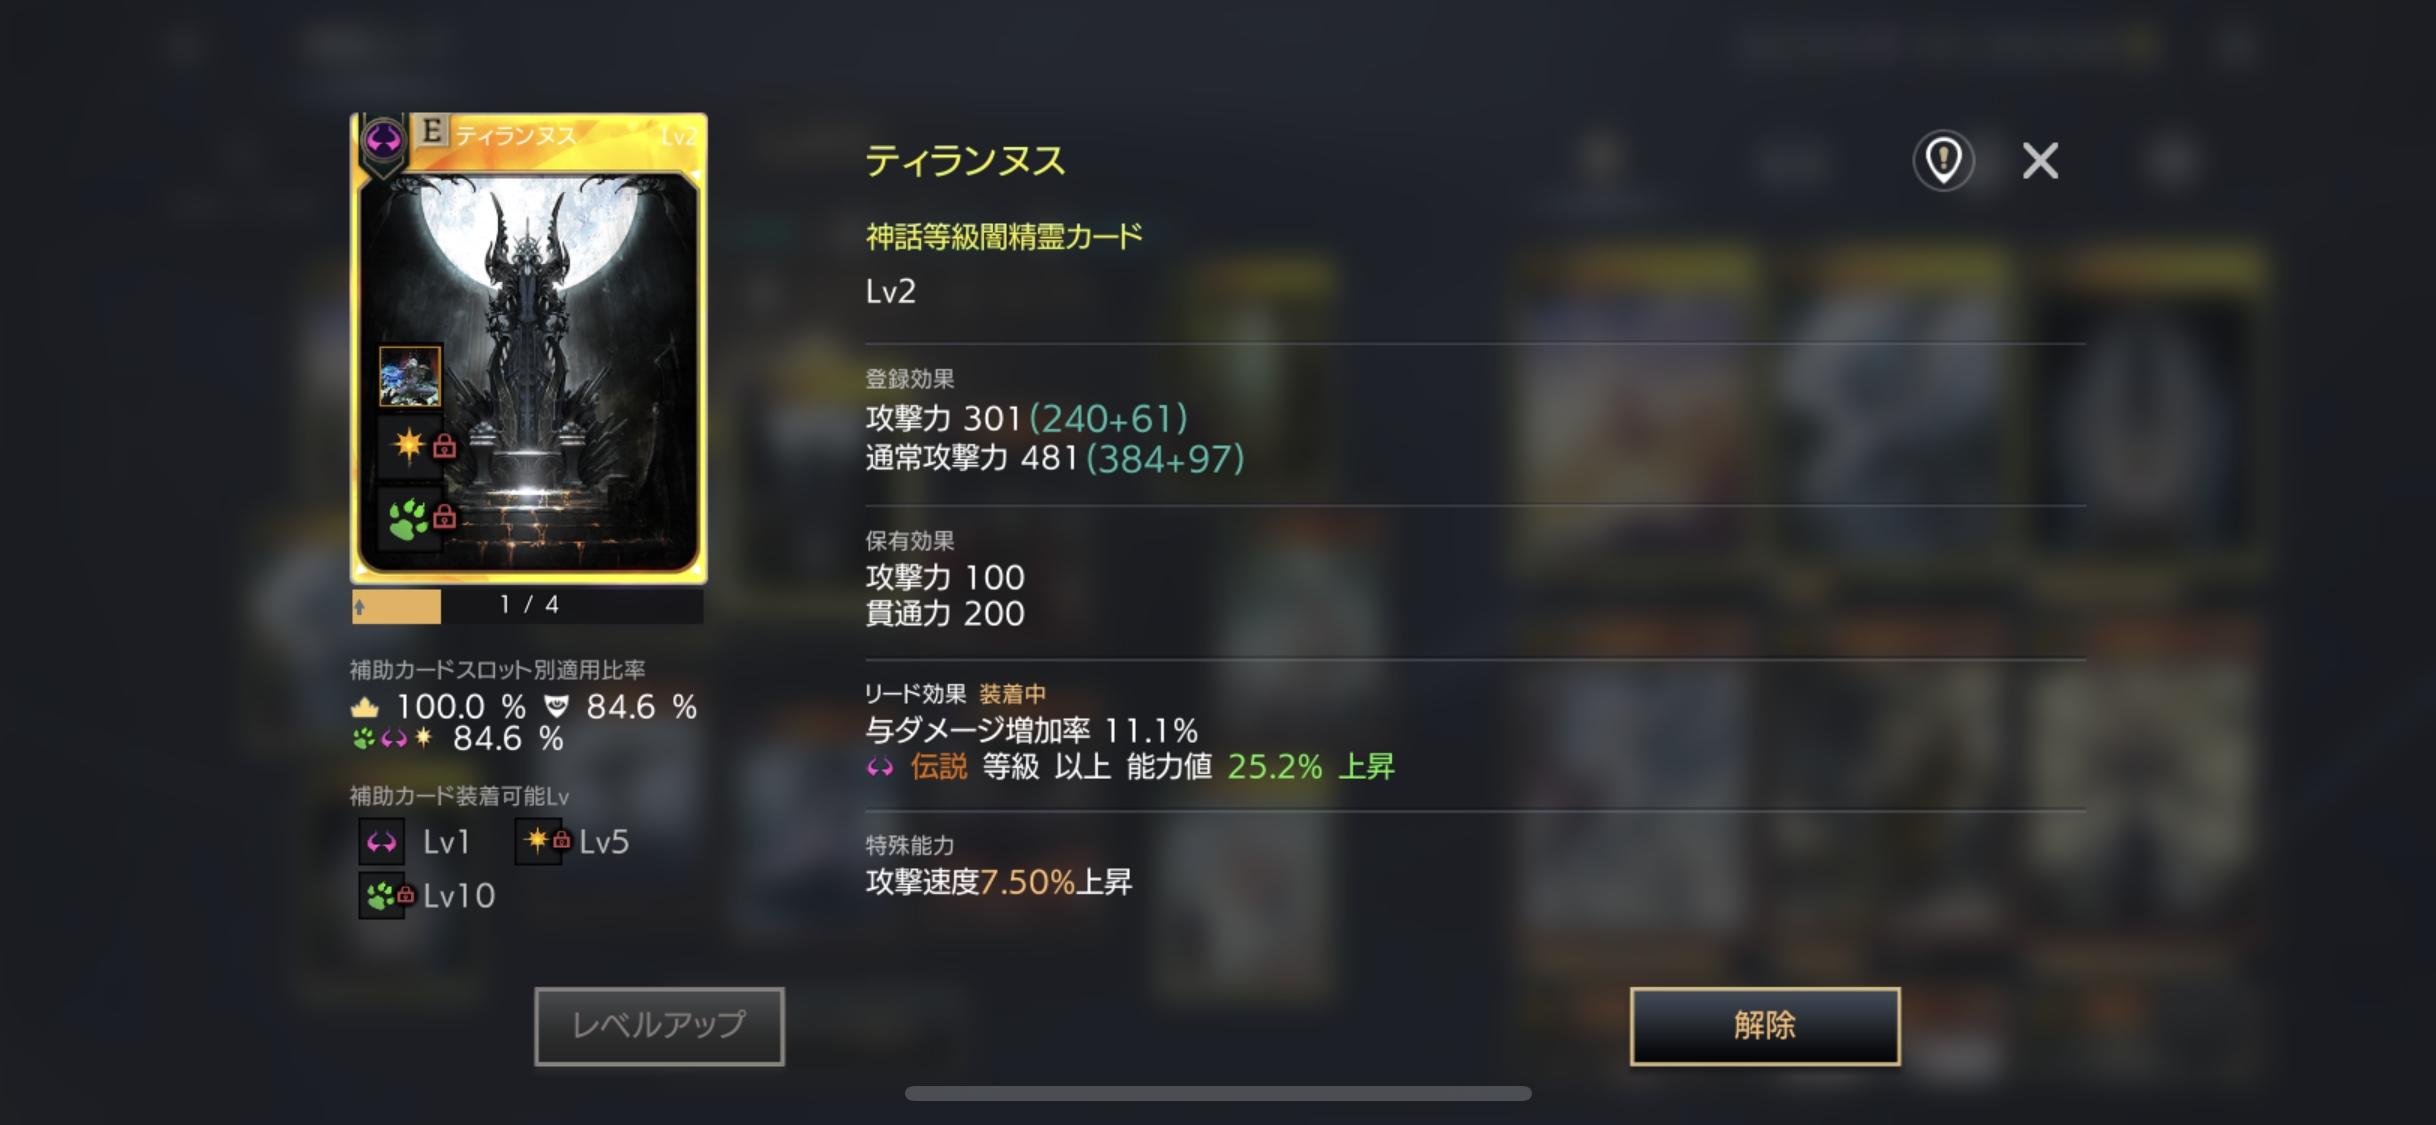Close the ティランヌス card detail popup
The width and height of the screenshot is (2436, 1125).
click(x=2040, y=160)
